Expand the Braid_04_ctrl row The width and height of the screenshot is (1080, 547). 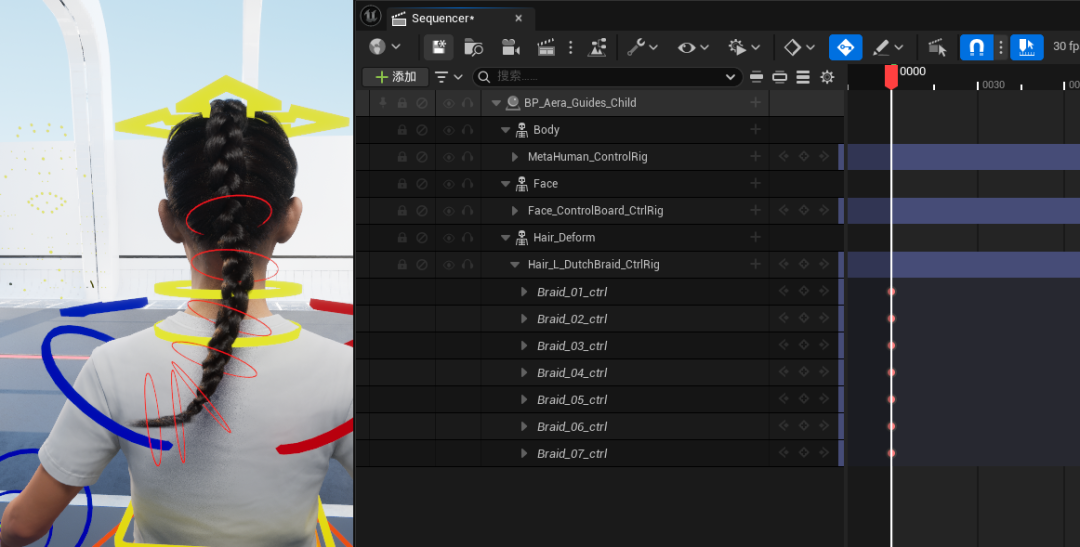coord(524,373)
